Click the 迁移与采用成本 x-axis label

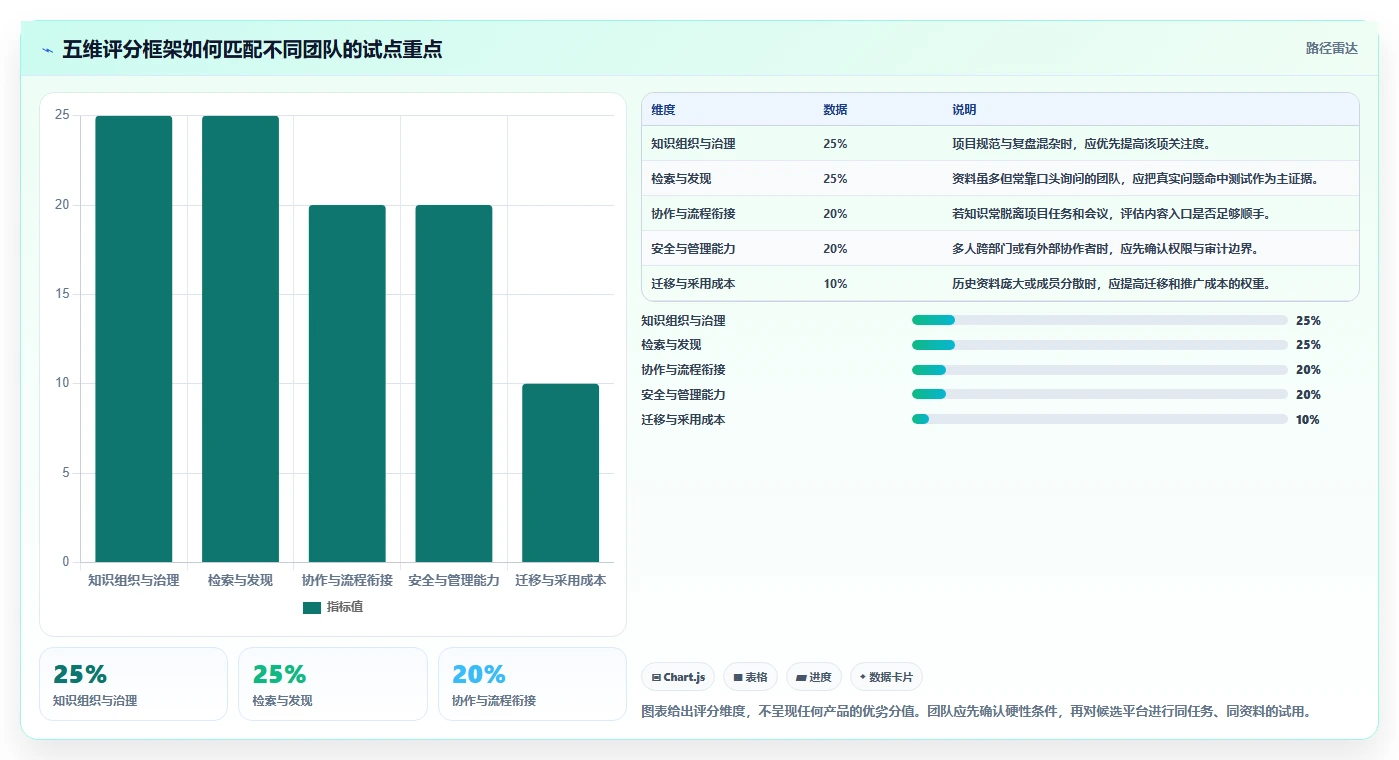pyautogui.click(x=561, y=580)
